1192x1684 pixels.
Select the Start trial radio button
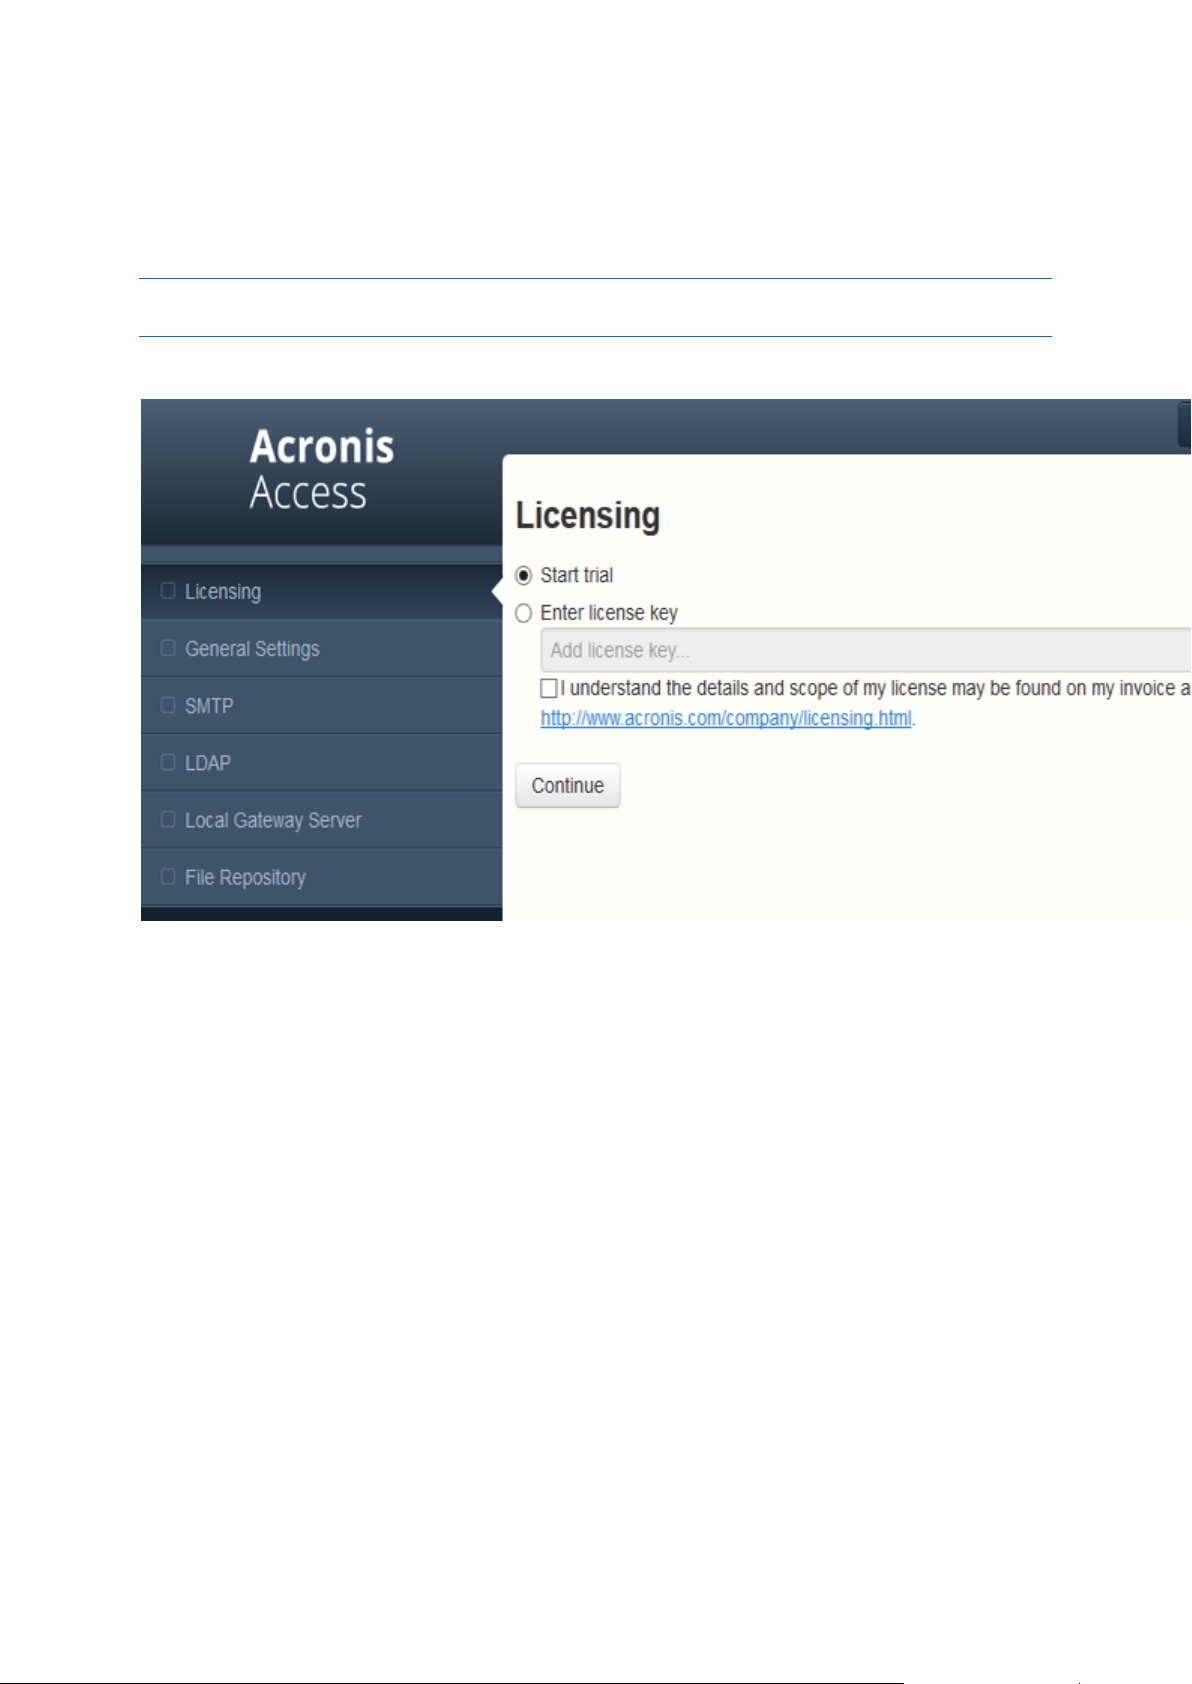[x=523, y=576]
